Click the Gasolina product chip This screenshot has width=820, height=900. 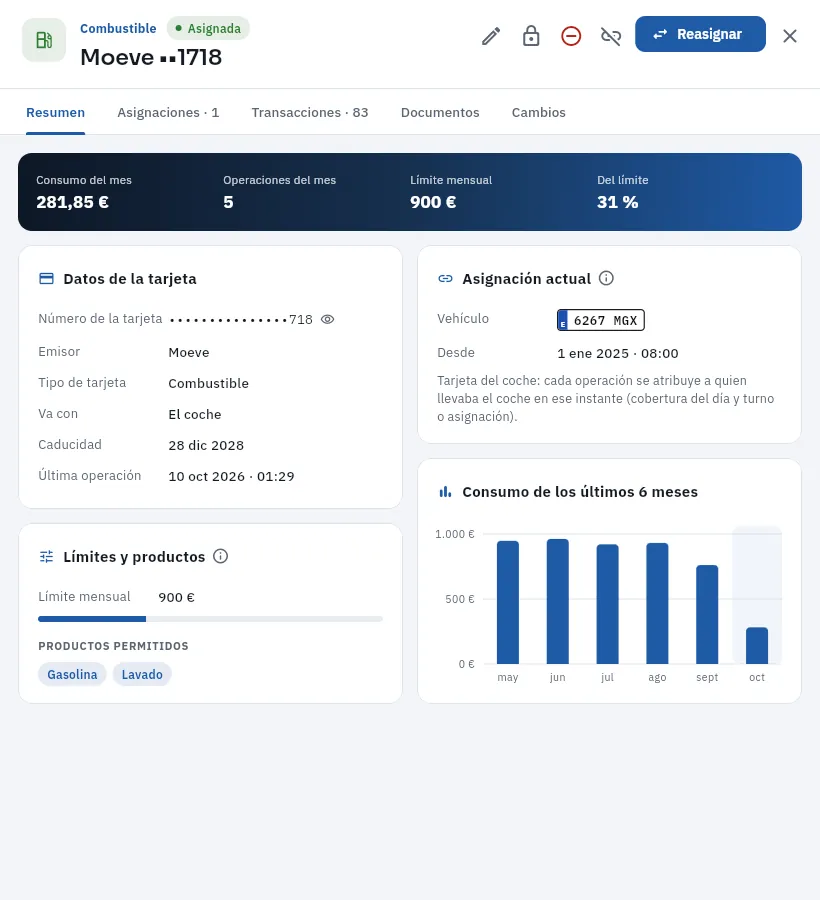72,674
